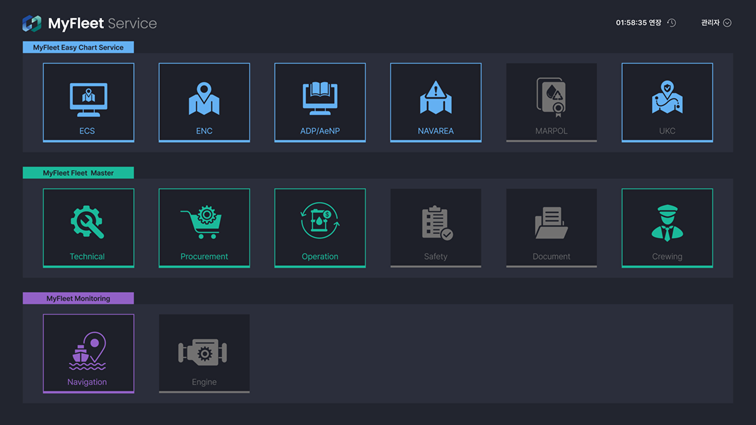Open the ENC map tile
The image size is (756, 425).
pyautogui.click(x=204, y=103)
